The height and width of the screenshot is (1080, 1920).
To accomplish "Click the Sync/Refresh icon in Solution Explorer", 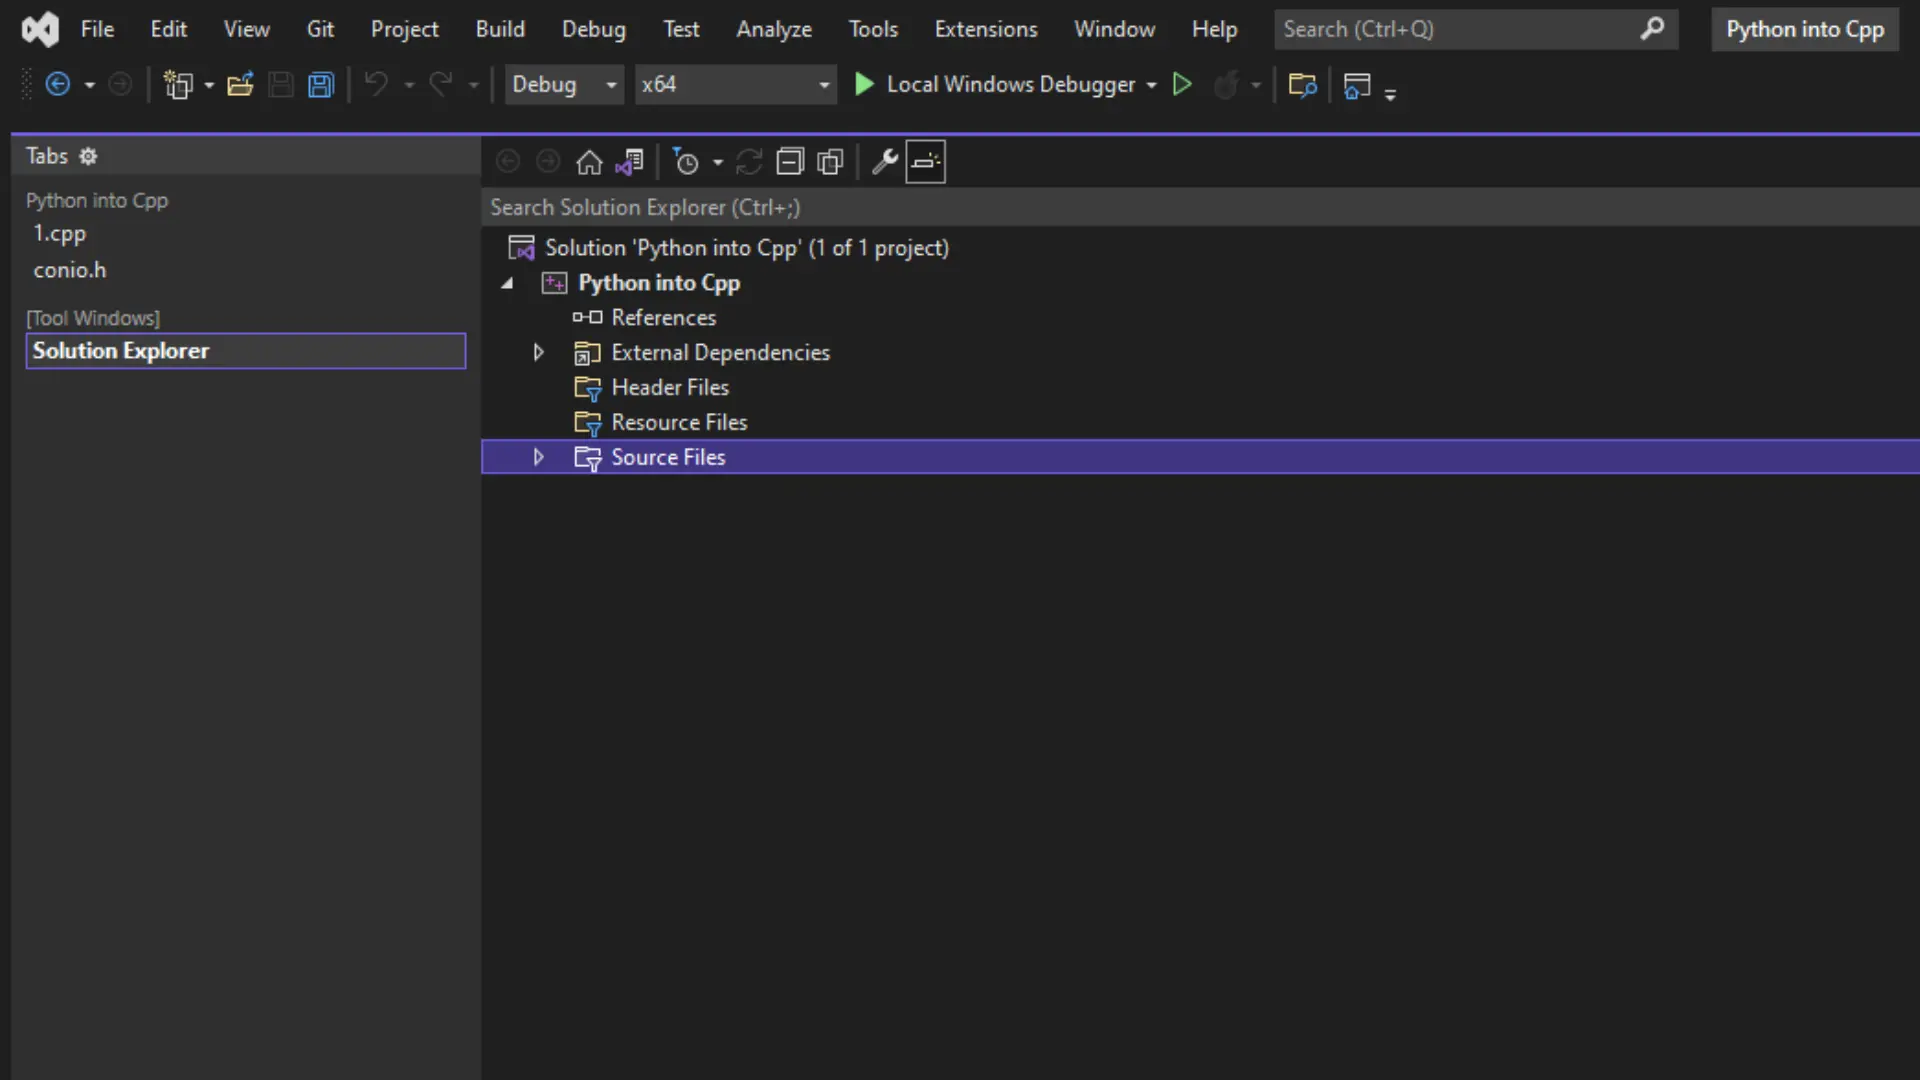I will click(749, 162).
